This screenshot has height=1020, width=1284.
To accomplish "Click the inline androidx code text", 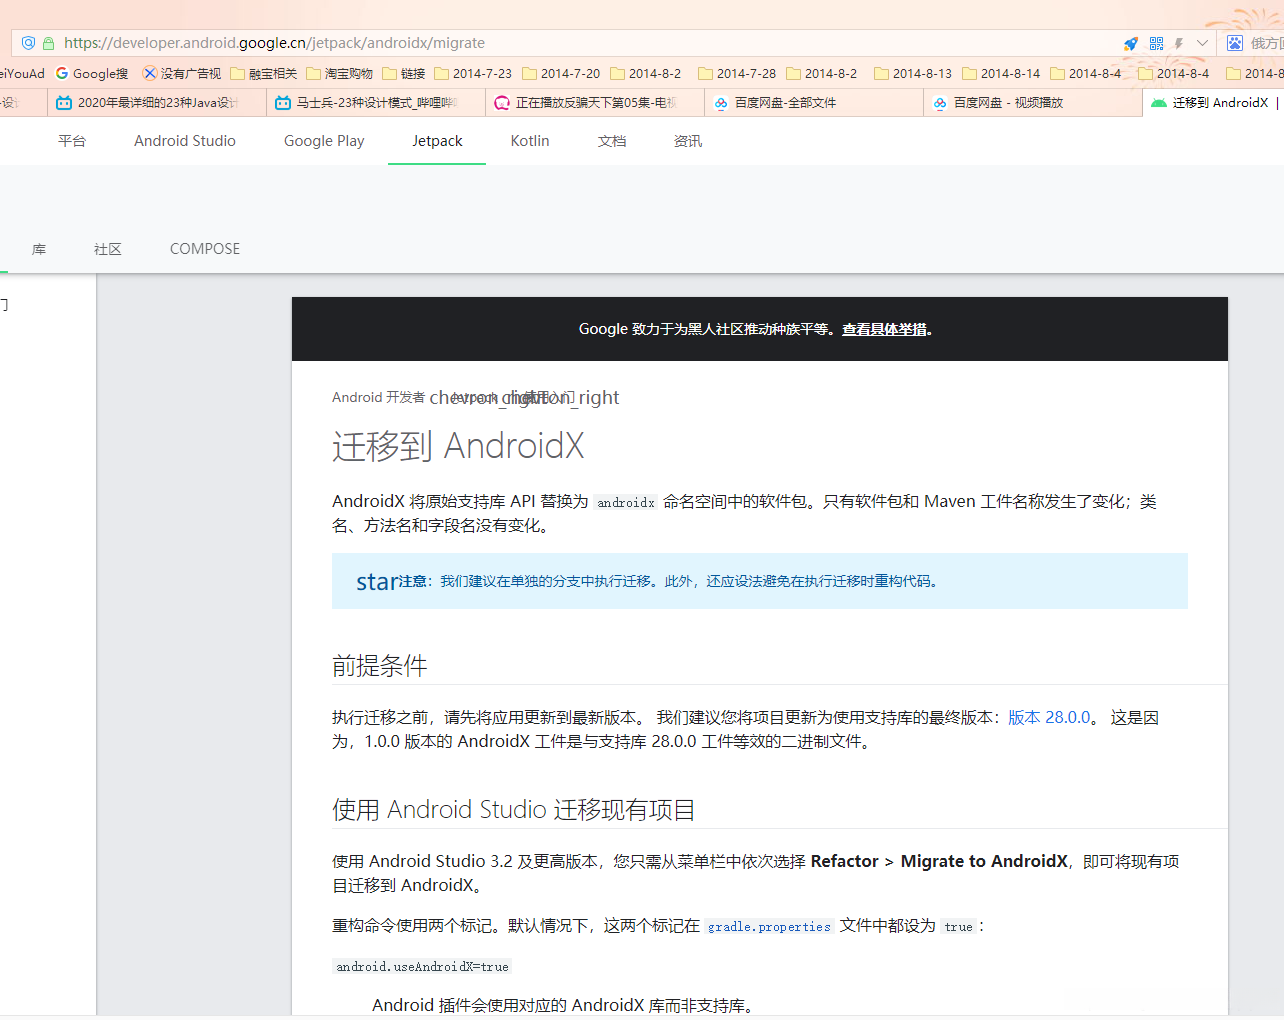I will (626, 503).
